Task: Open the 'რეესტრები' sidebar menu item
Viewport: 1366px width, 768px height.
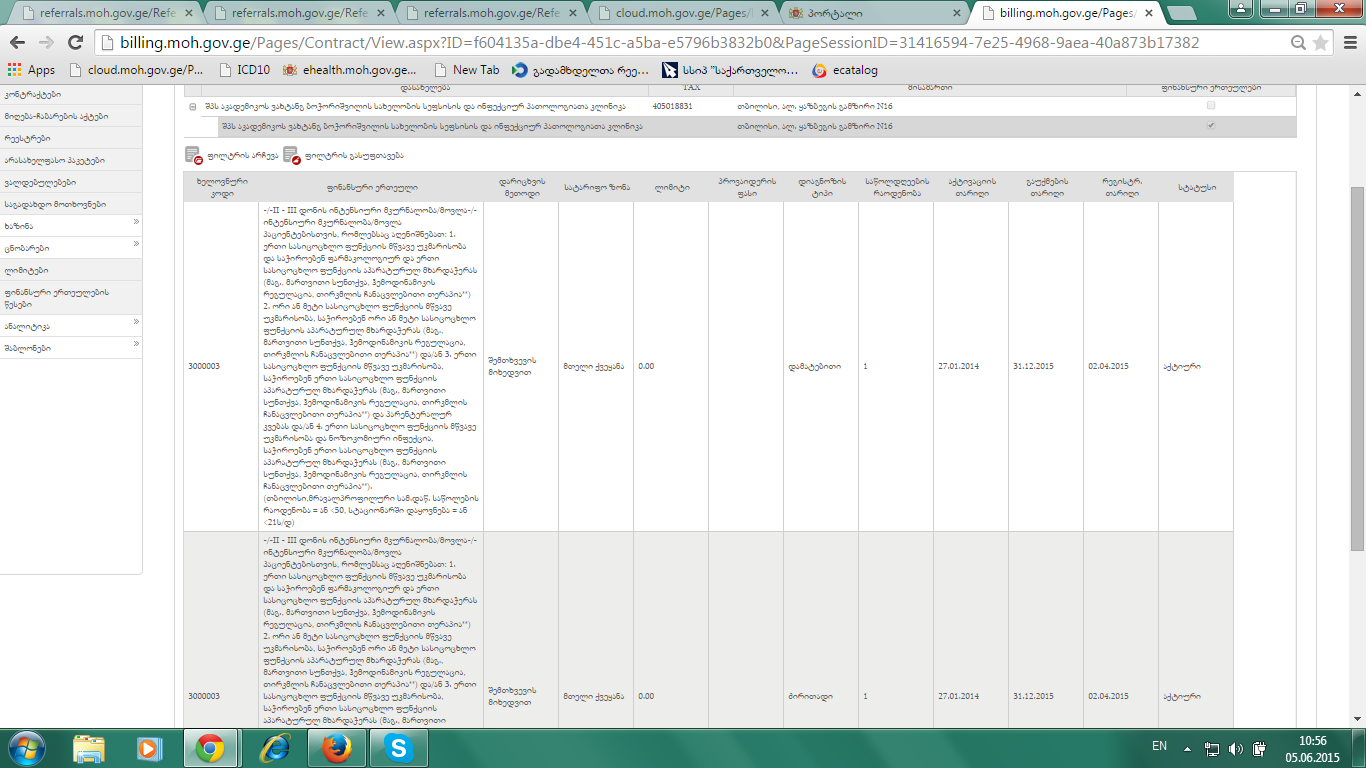Action: click(x=28, y=138)
